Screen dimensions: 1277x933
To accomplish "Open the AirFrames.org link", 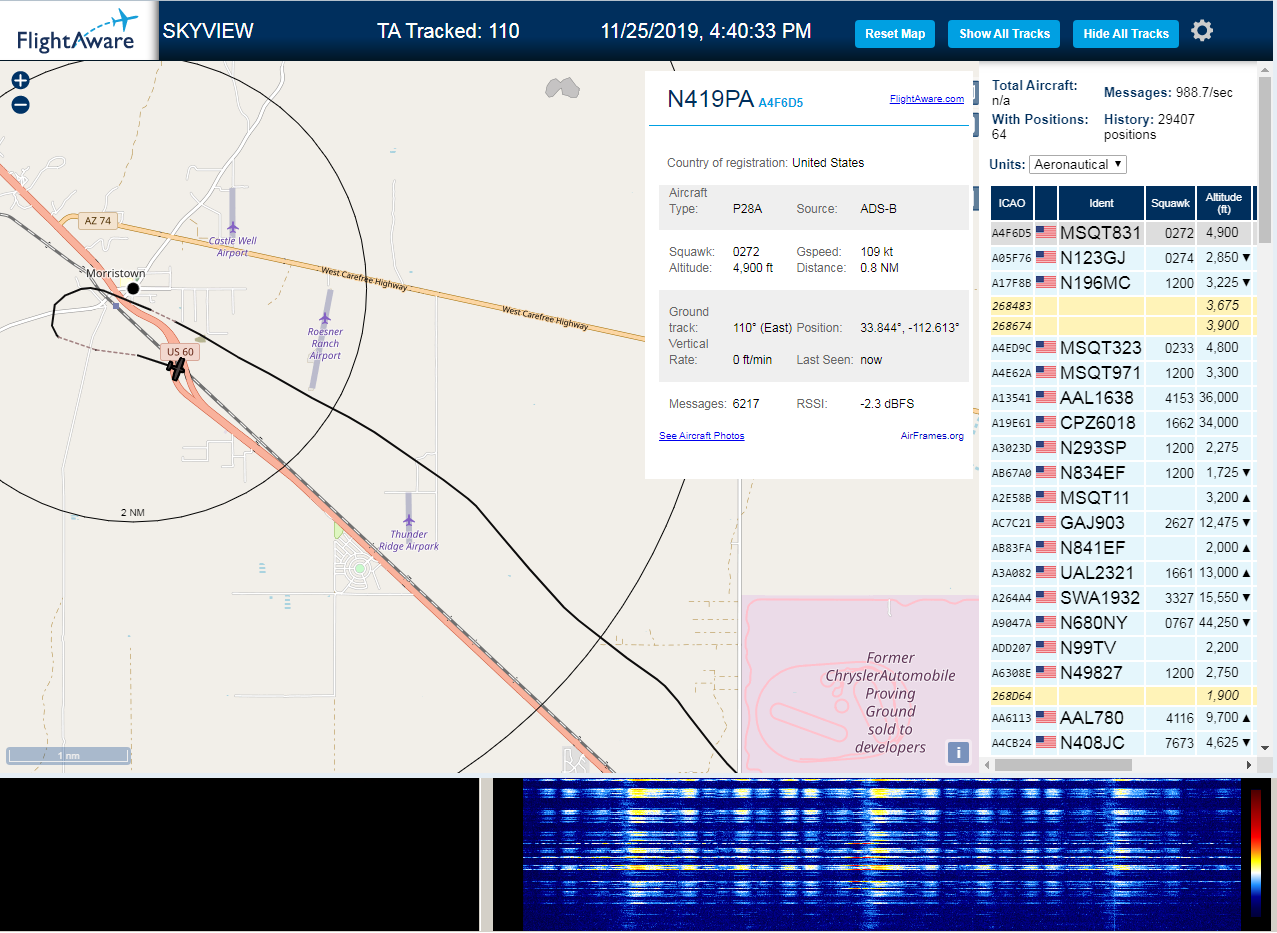I will tap(932, 436).
